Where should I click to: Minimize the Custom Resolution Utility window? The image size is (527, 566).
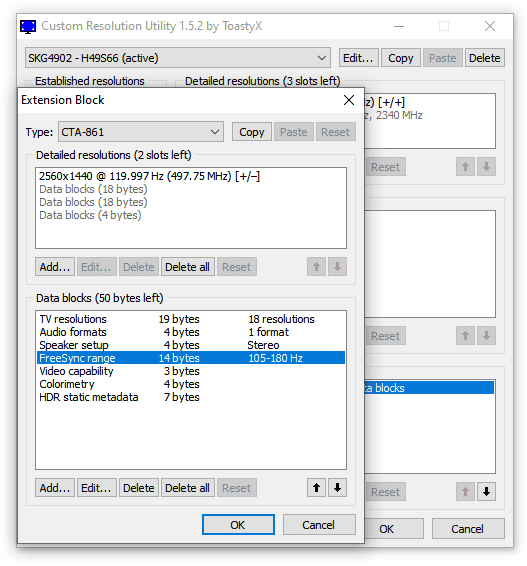coord(399,26)
